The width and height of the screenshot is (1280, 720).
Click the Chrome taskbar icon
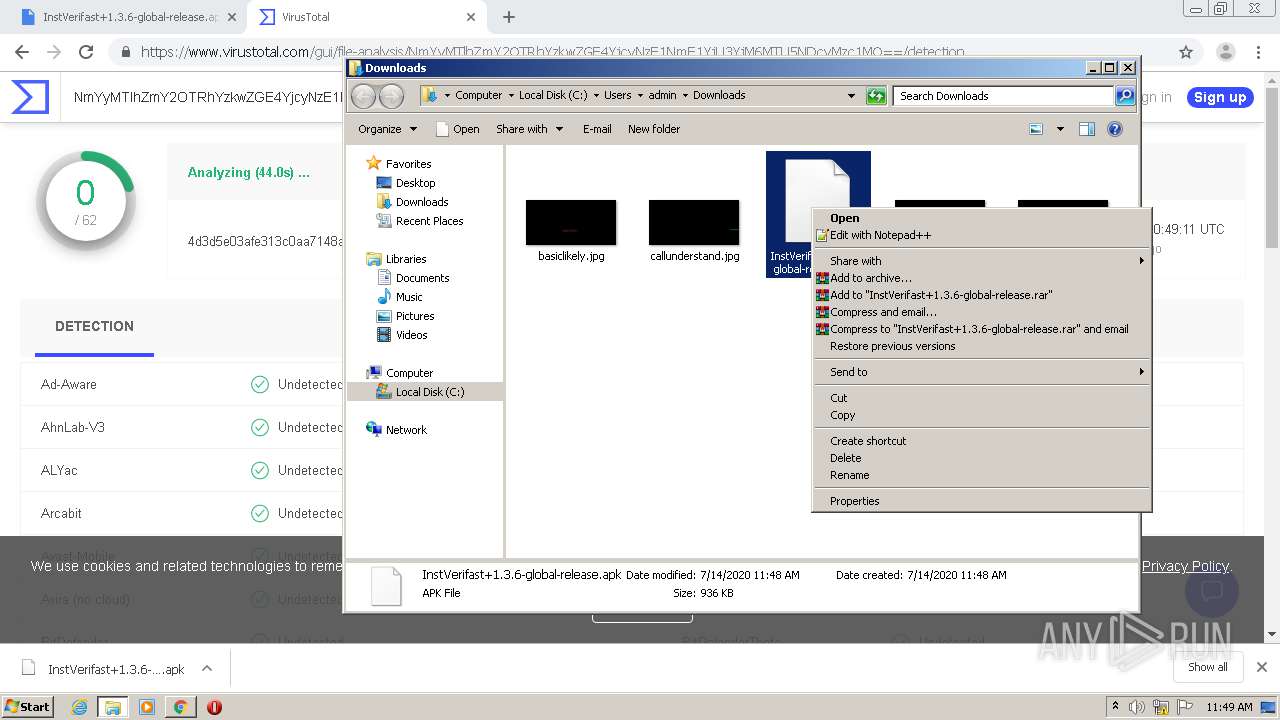[180, 707]
